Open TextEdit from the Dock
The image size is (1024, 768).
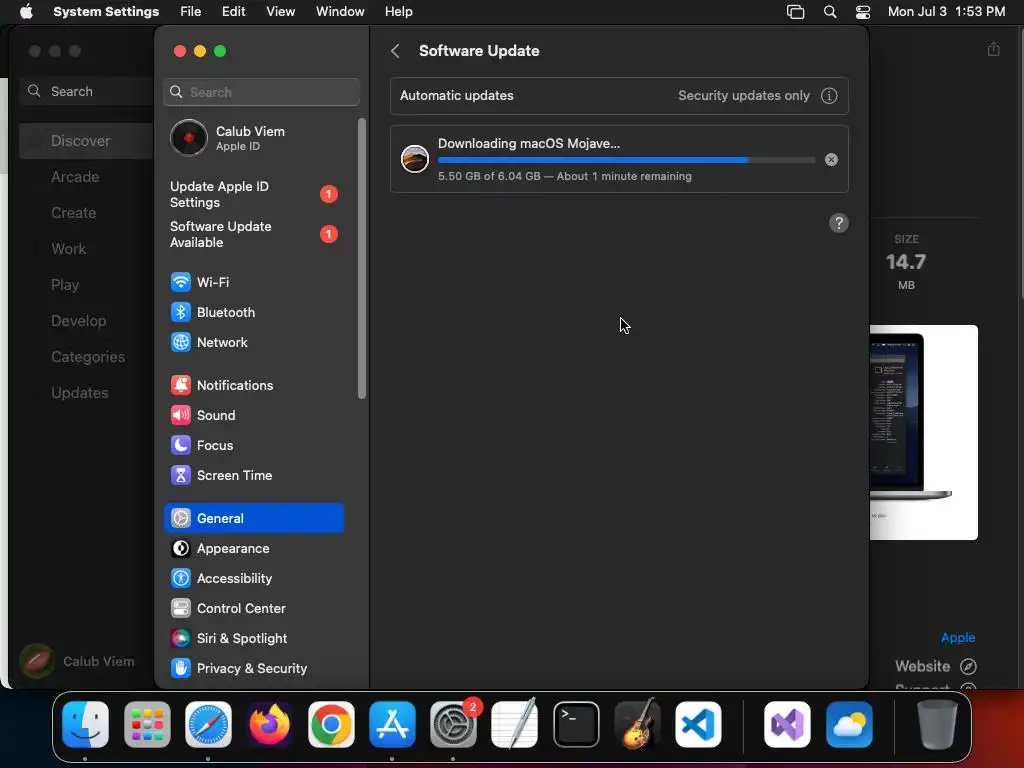tap(515, 724)
